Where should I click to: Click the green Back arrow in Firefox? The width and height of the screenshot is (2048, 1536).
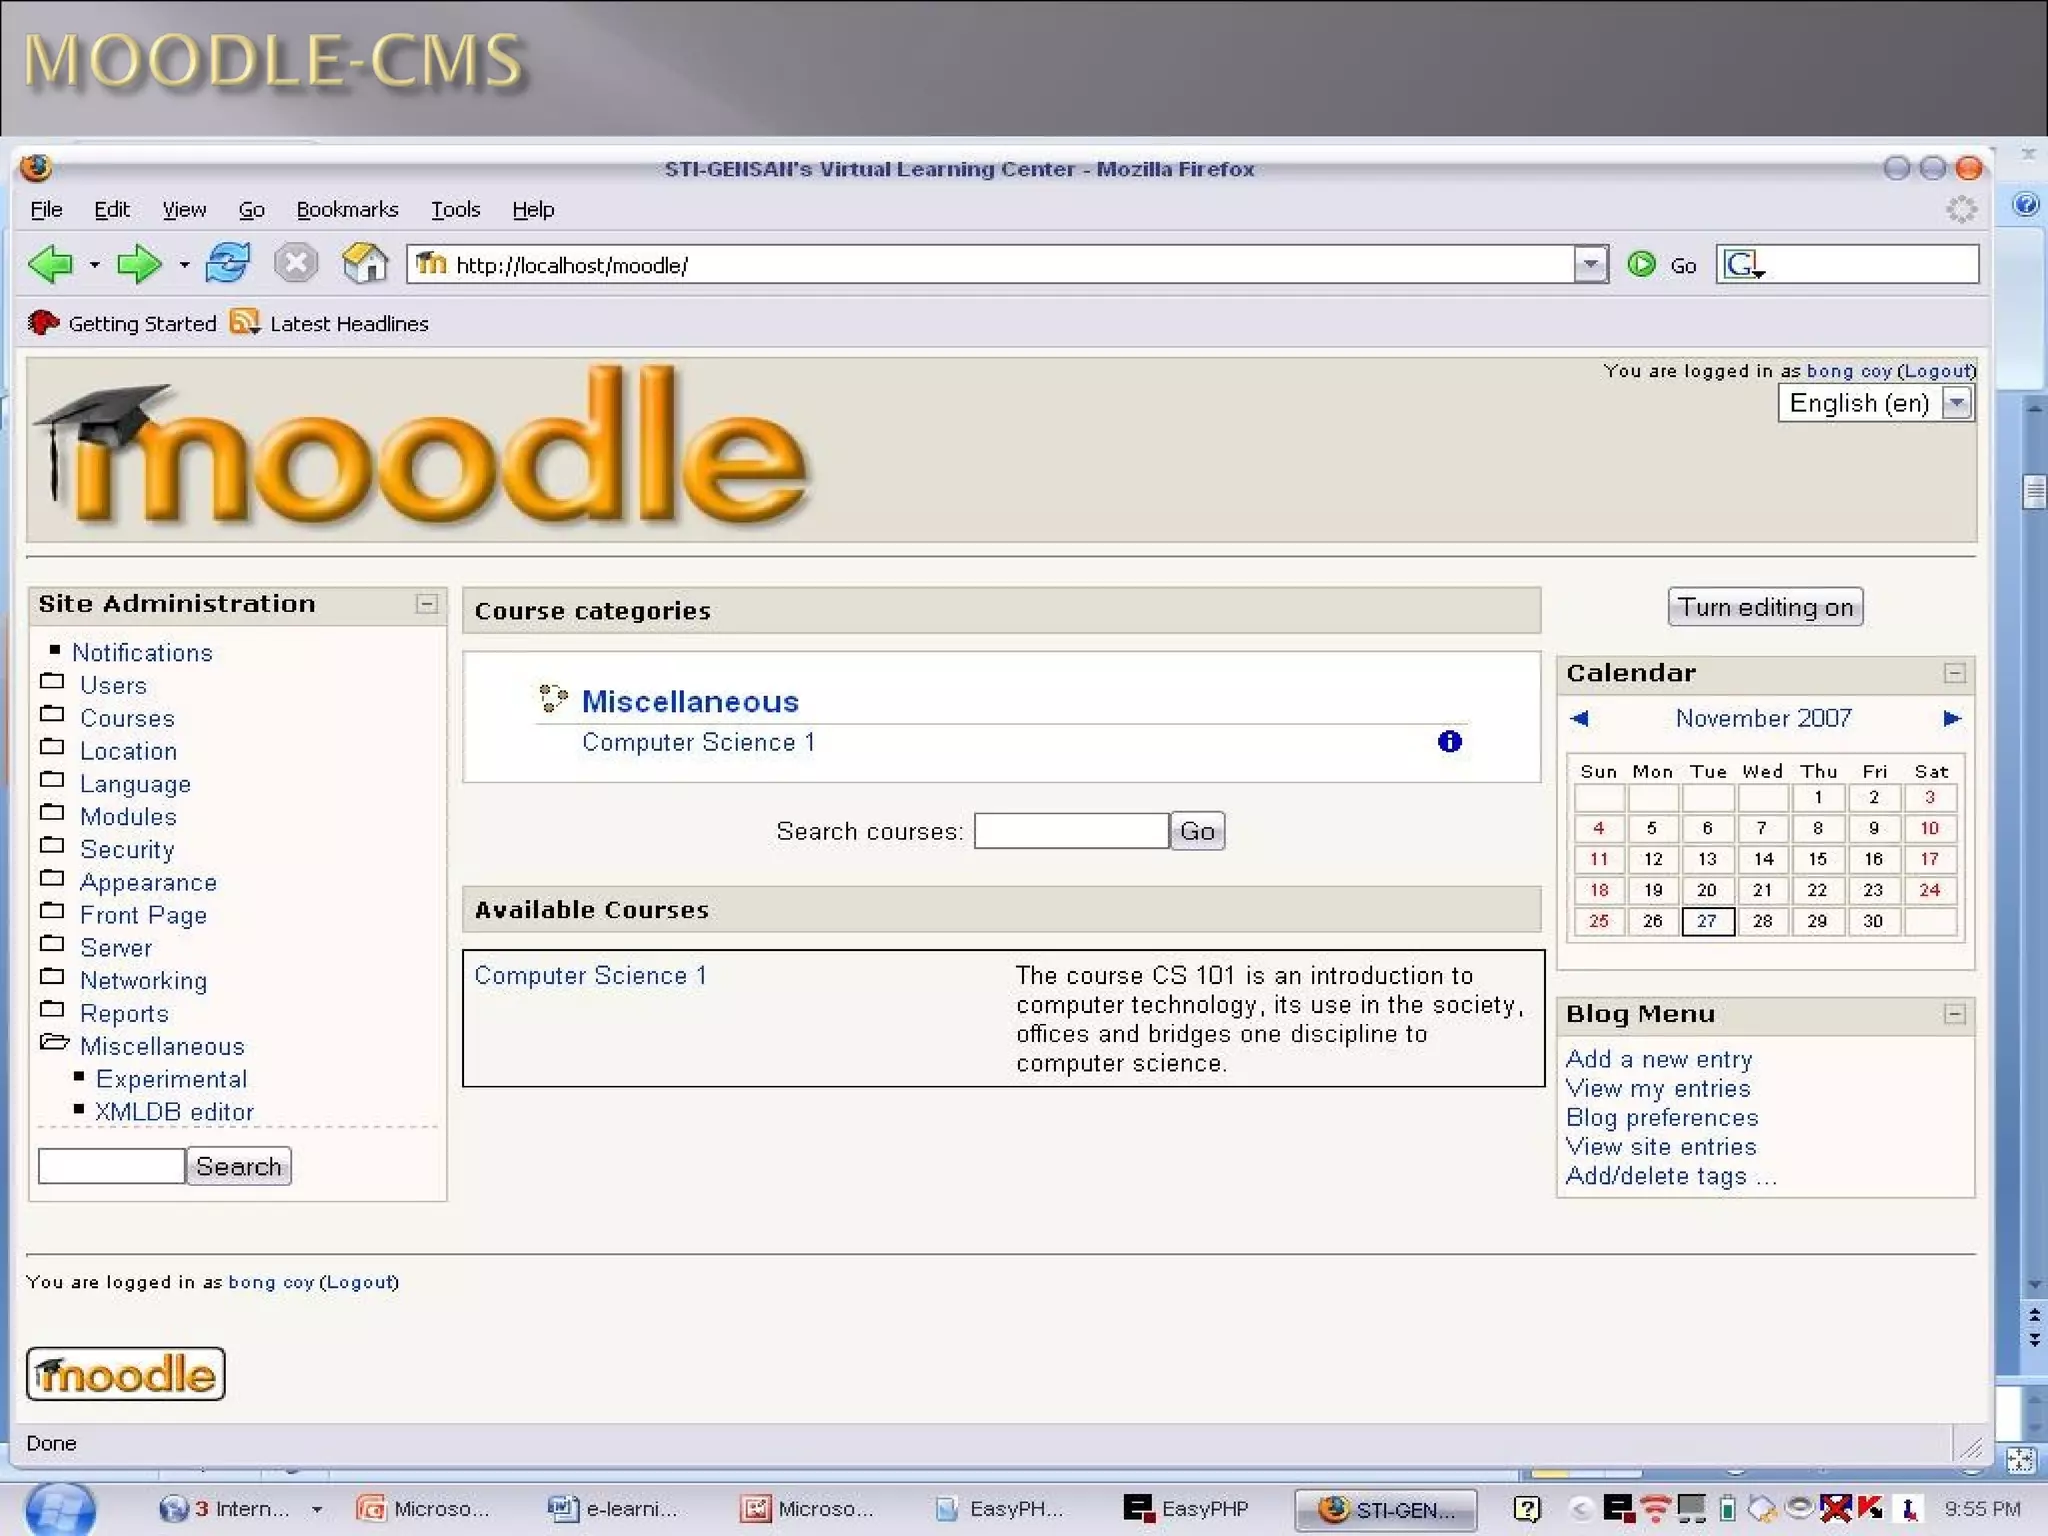tap(51, 264)
